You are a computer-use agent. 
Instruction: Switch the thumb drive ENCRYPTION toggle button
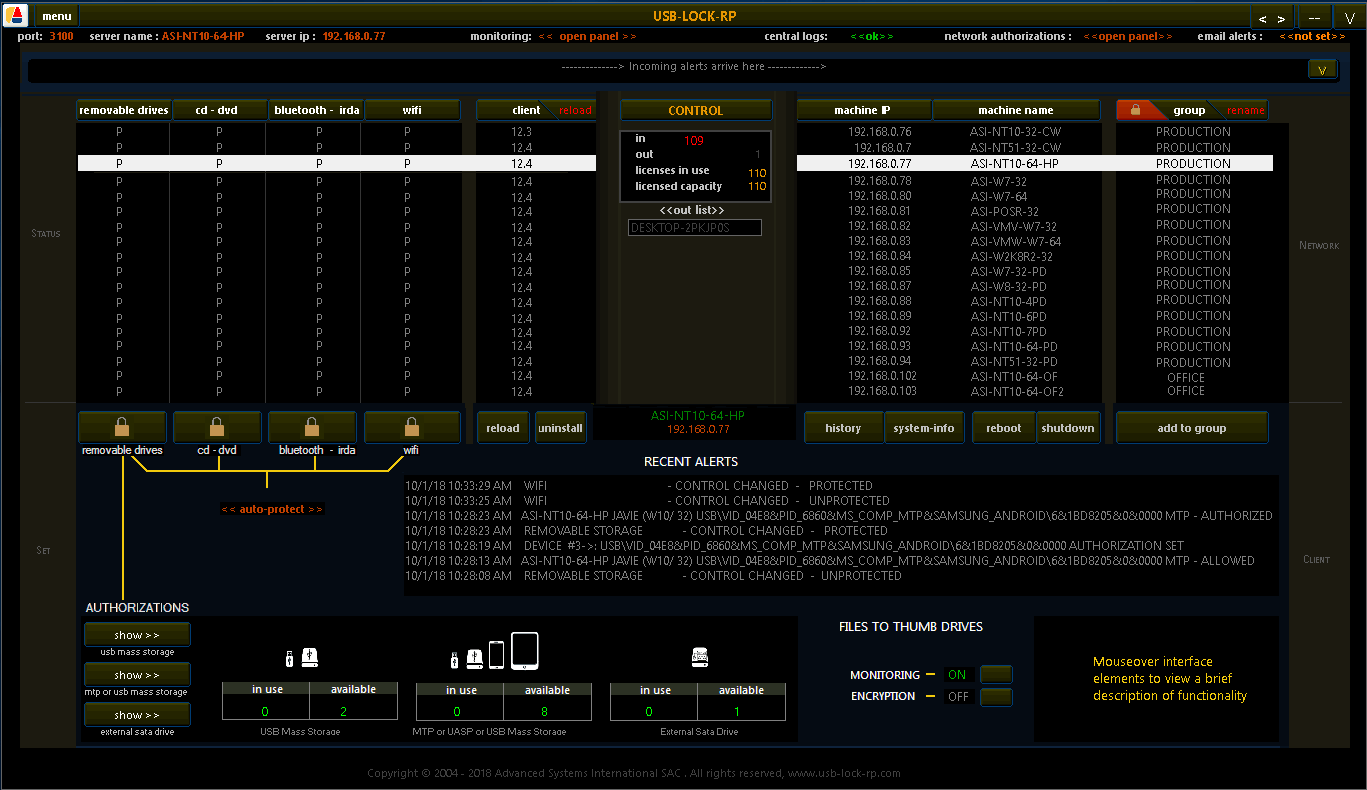[x=996, y=697]
